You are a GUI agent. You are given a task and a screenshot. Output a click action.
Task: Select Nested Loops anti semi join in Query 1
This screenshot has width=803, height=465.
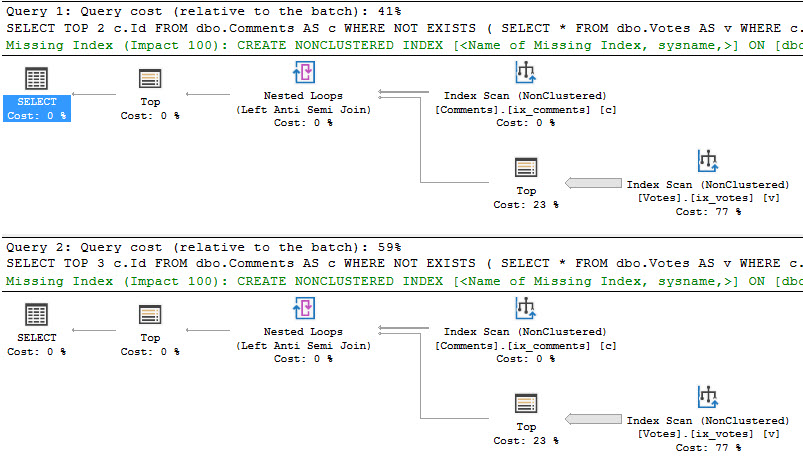[x=303, y=75]
